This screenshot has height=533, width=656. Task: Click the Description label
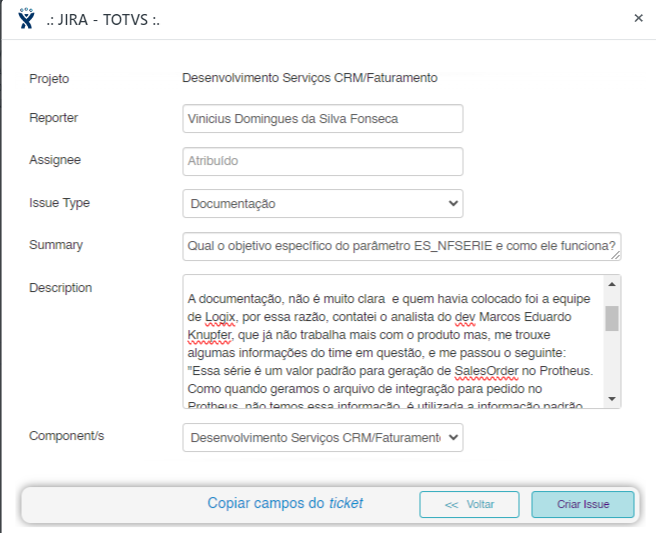pyautogui.click(x=61, y=288)
